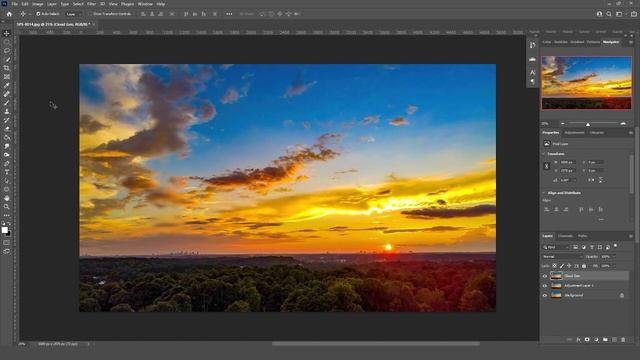Screen dimensions: 640x360
Task: Open the layer Kind filter dropdown
Action: [x=556, y=247]
